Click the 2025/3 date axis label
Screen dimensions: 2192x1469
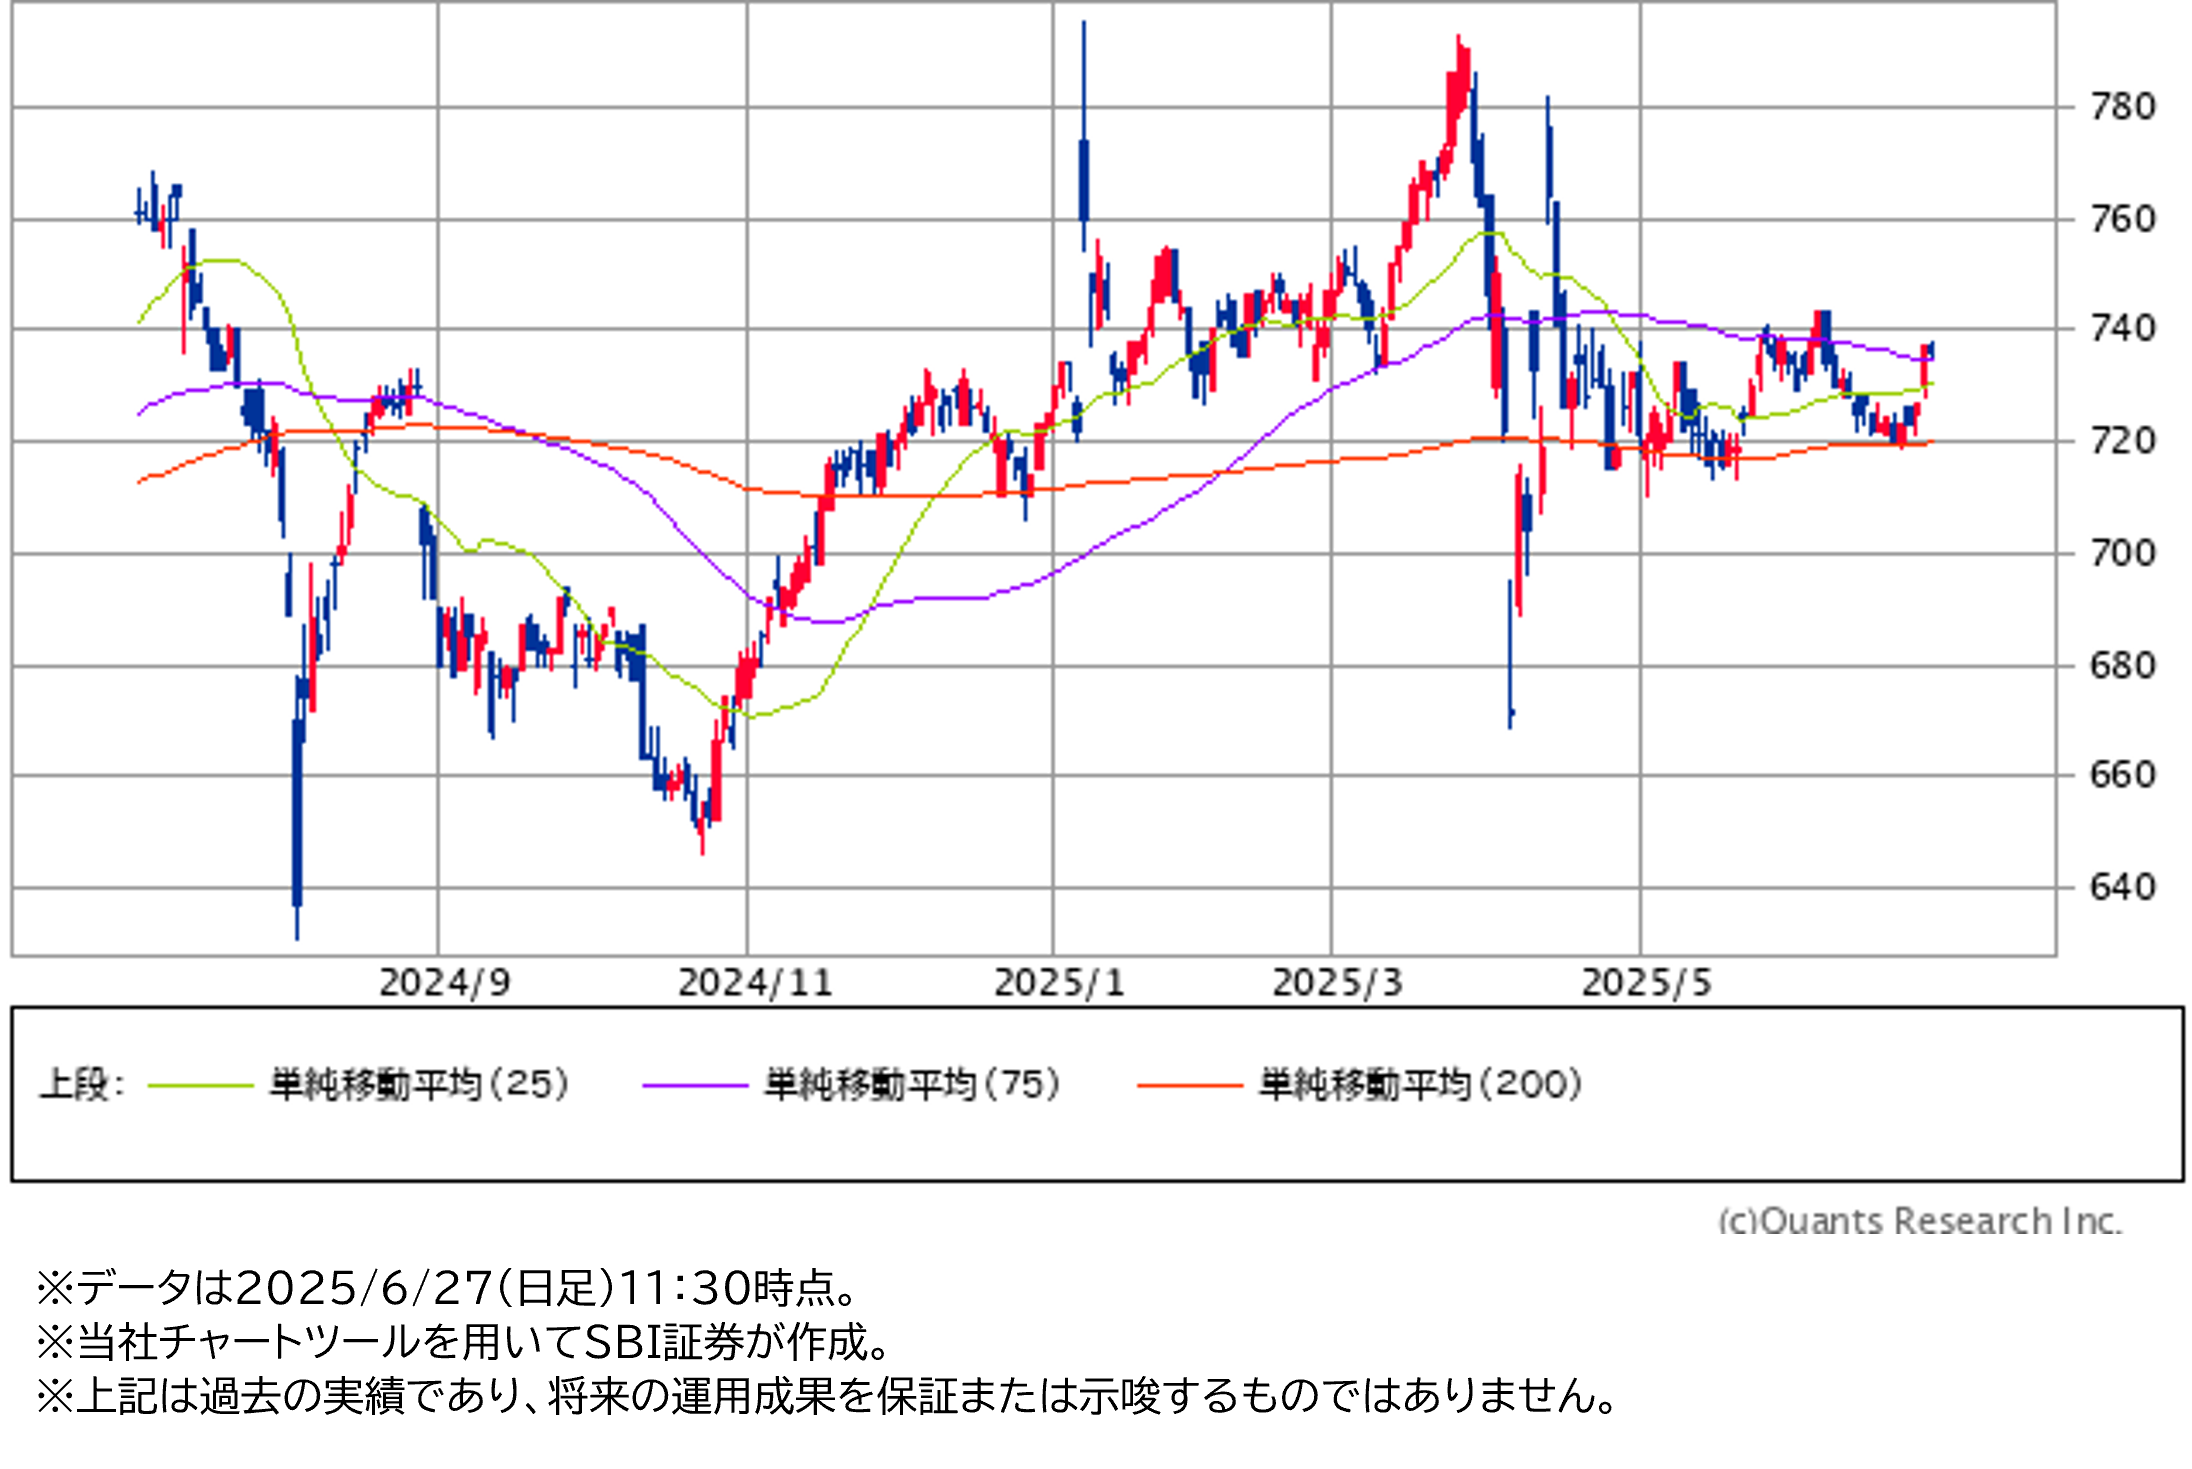click(x=1337, y=983)
